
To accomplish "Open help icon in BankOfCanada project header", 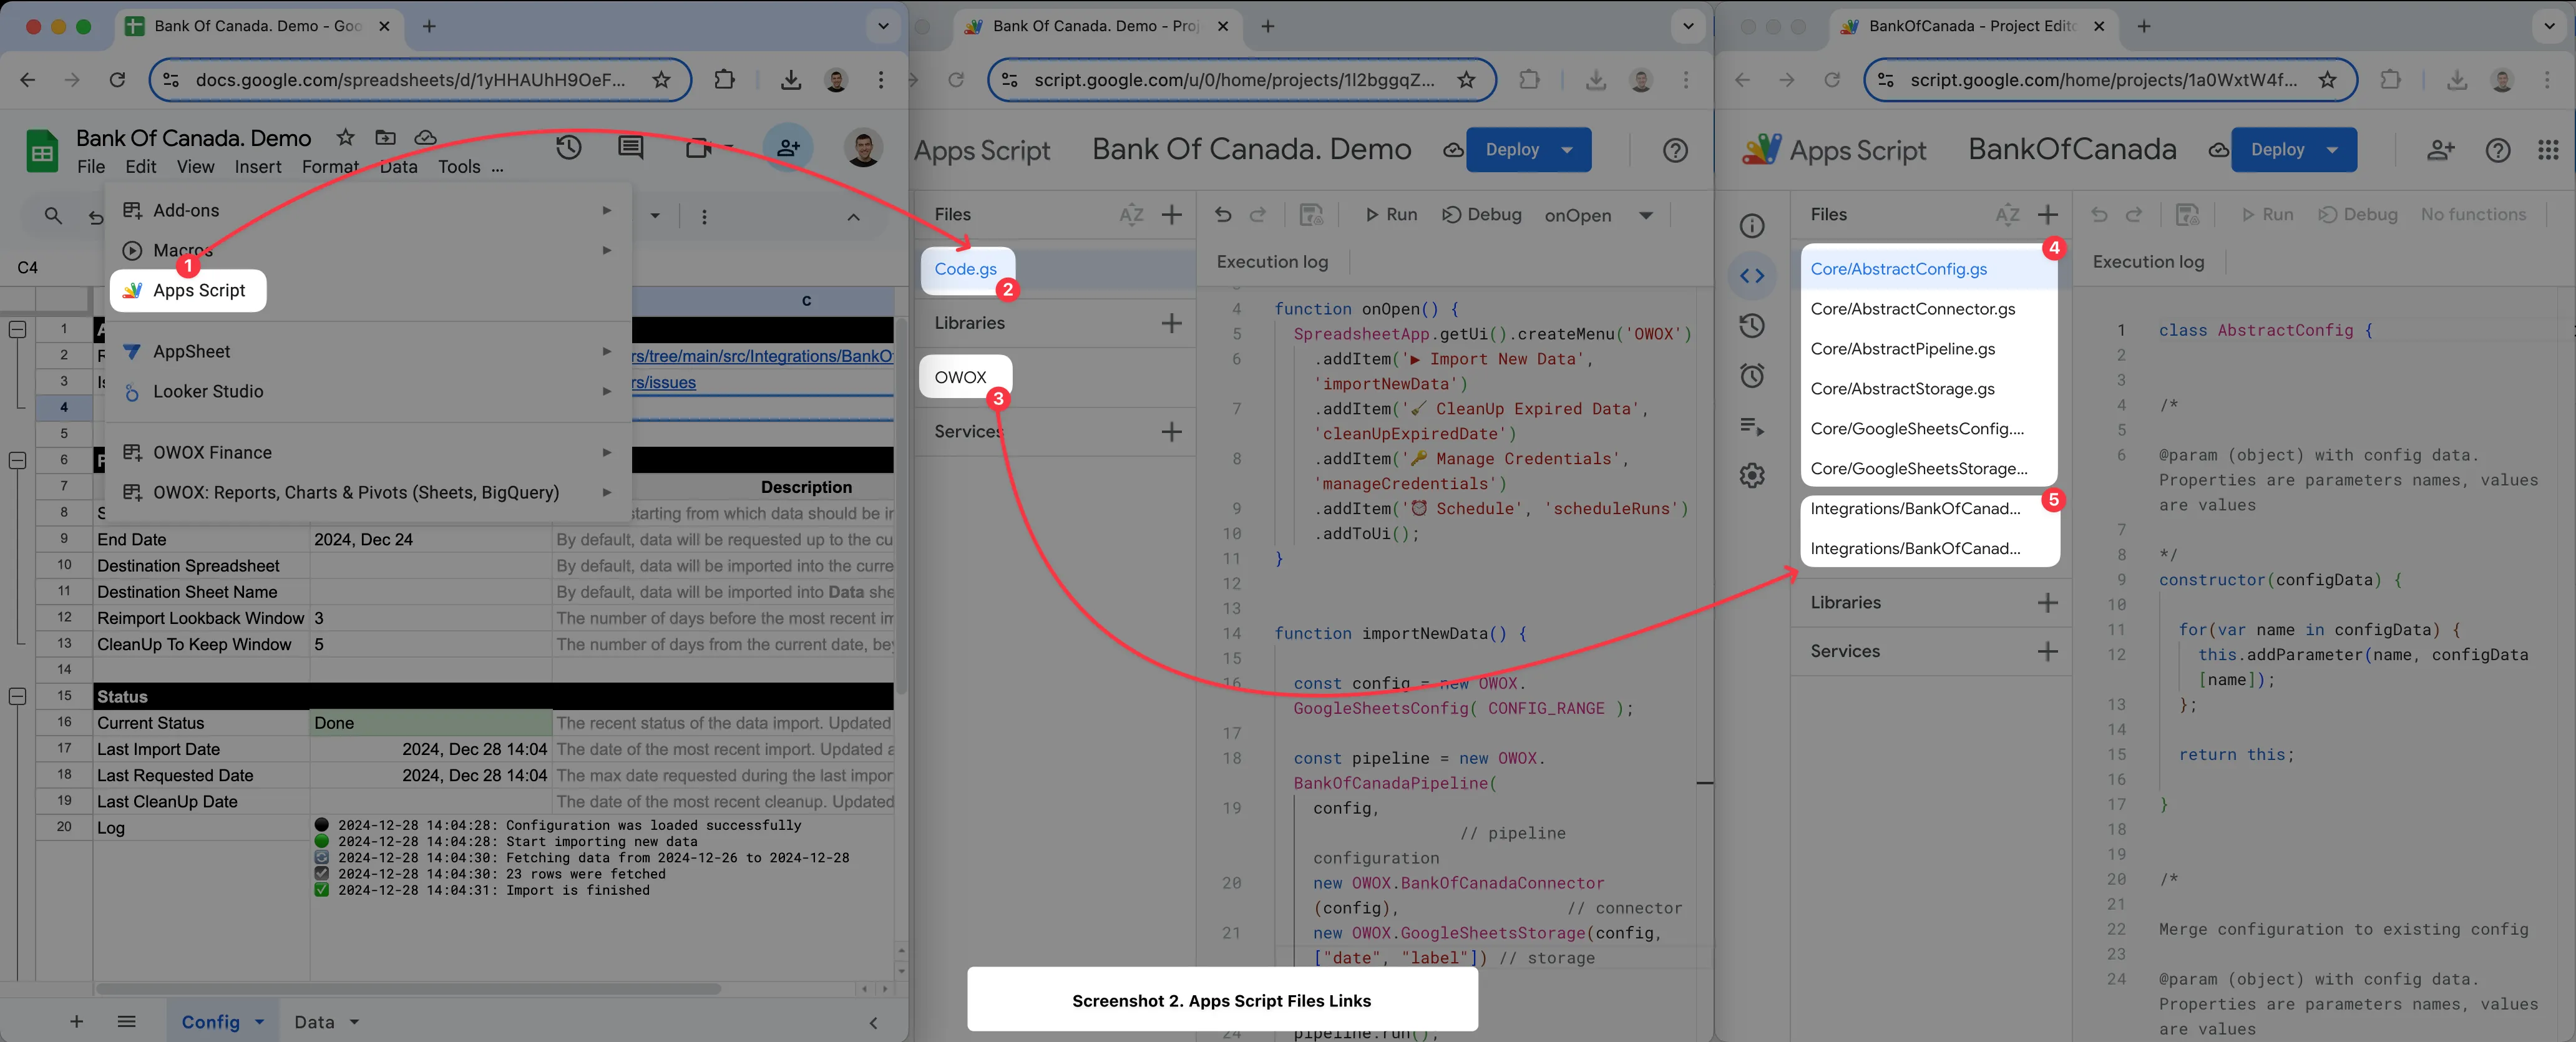I will point(2498,150).
